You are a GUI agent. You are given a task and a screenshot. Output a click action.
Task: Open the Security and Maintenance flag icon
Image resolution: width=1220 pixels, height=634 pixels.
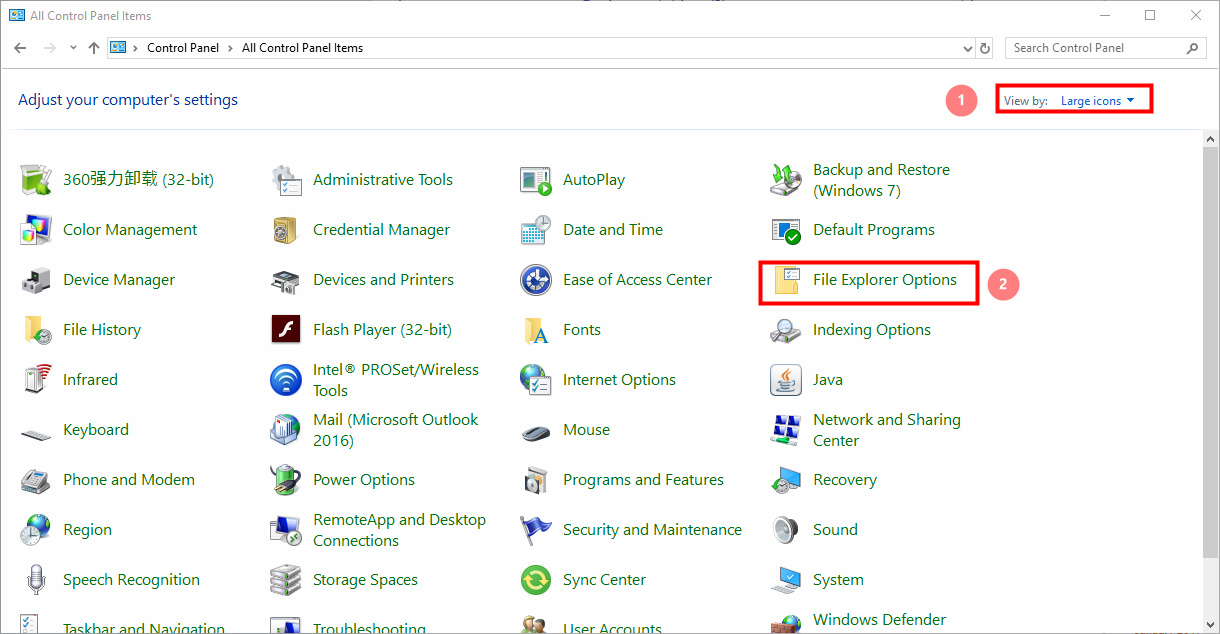[x=536, y=530]
